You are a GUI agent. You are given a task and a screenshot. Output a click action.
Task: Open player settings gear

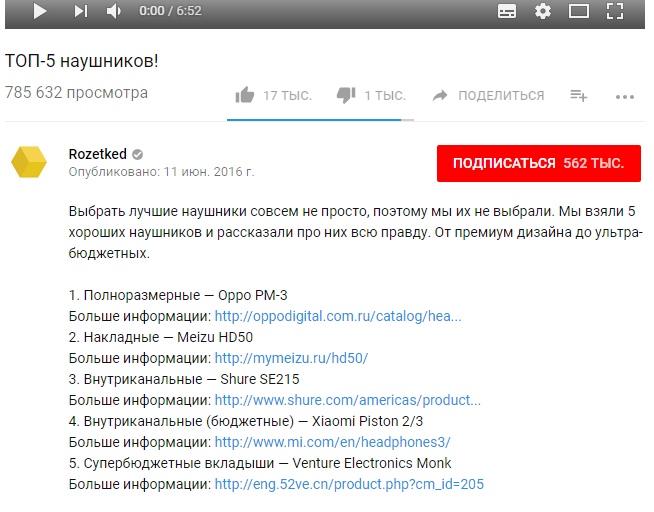click(543, 11)
